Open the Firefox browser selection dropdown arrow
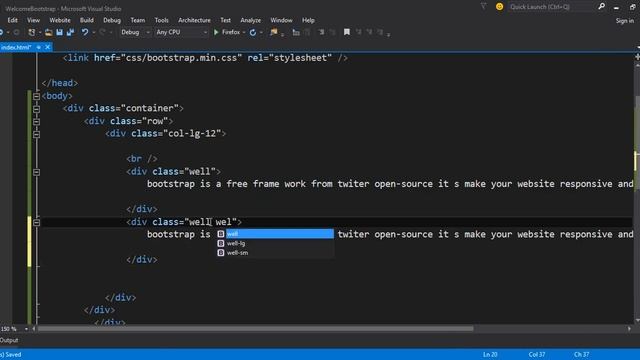Viewport: 640px width, 360px height. click(x=244, y=32)
